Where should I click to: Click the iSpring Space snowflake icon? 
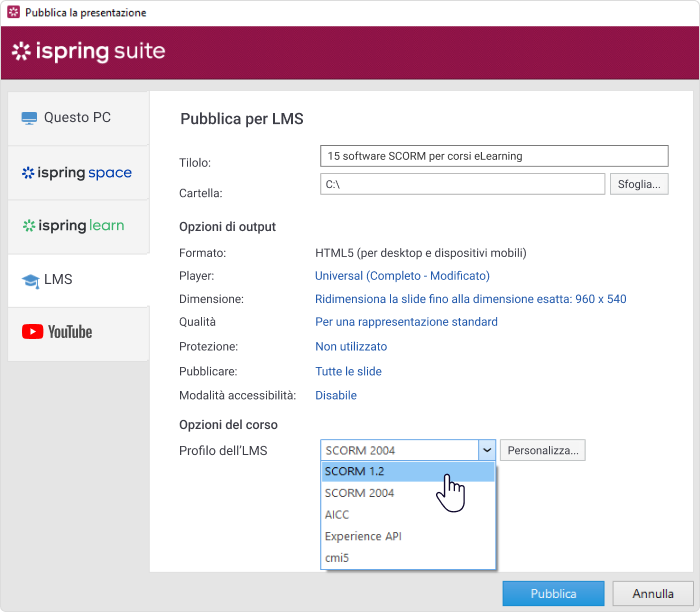click(28, 173)
